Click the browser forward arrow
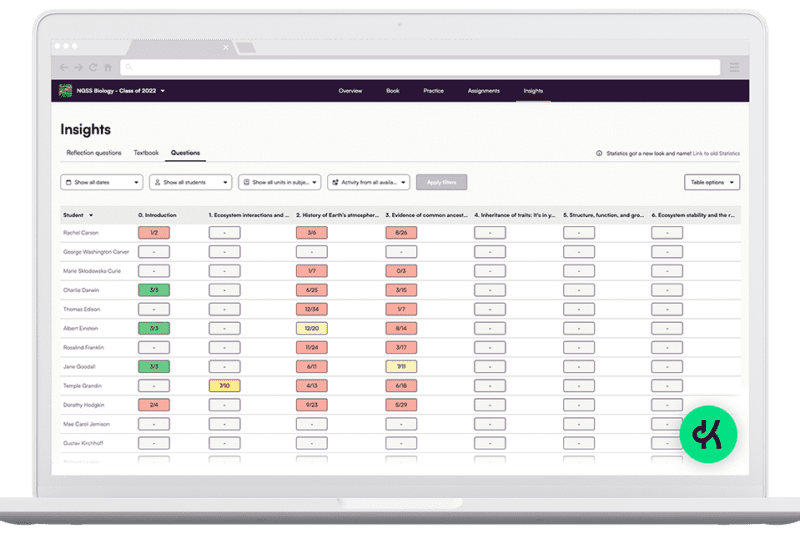Screen dimensions: 800x534 (x=79, y=68)
